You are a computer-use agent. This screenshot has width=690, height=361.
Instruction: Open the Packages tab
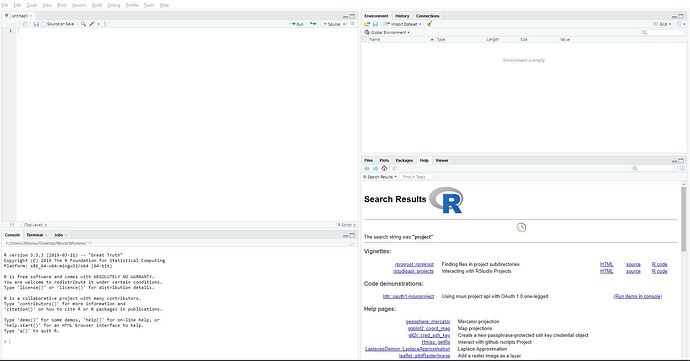(x=404, y=160)
